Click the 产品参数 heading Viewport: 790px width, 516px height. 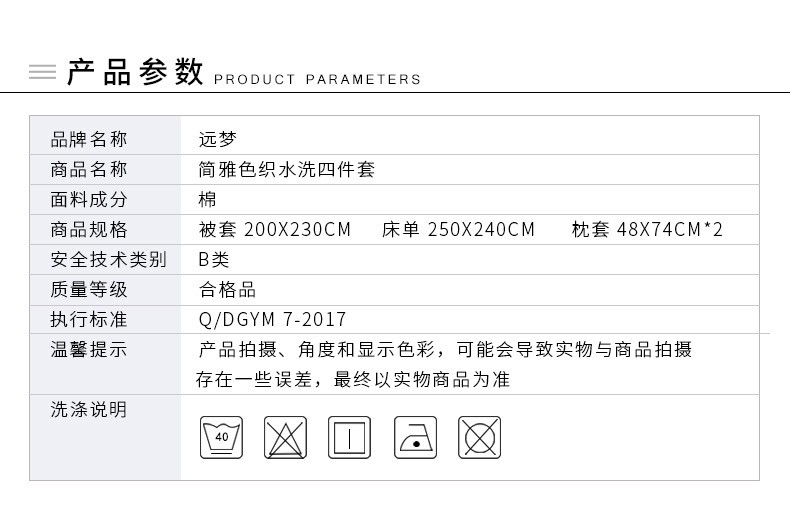point(135,72)
